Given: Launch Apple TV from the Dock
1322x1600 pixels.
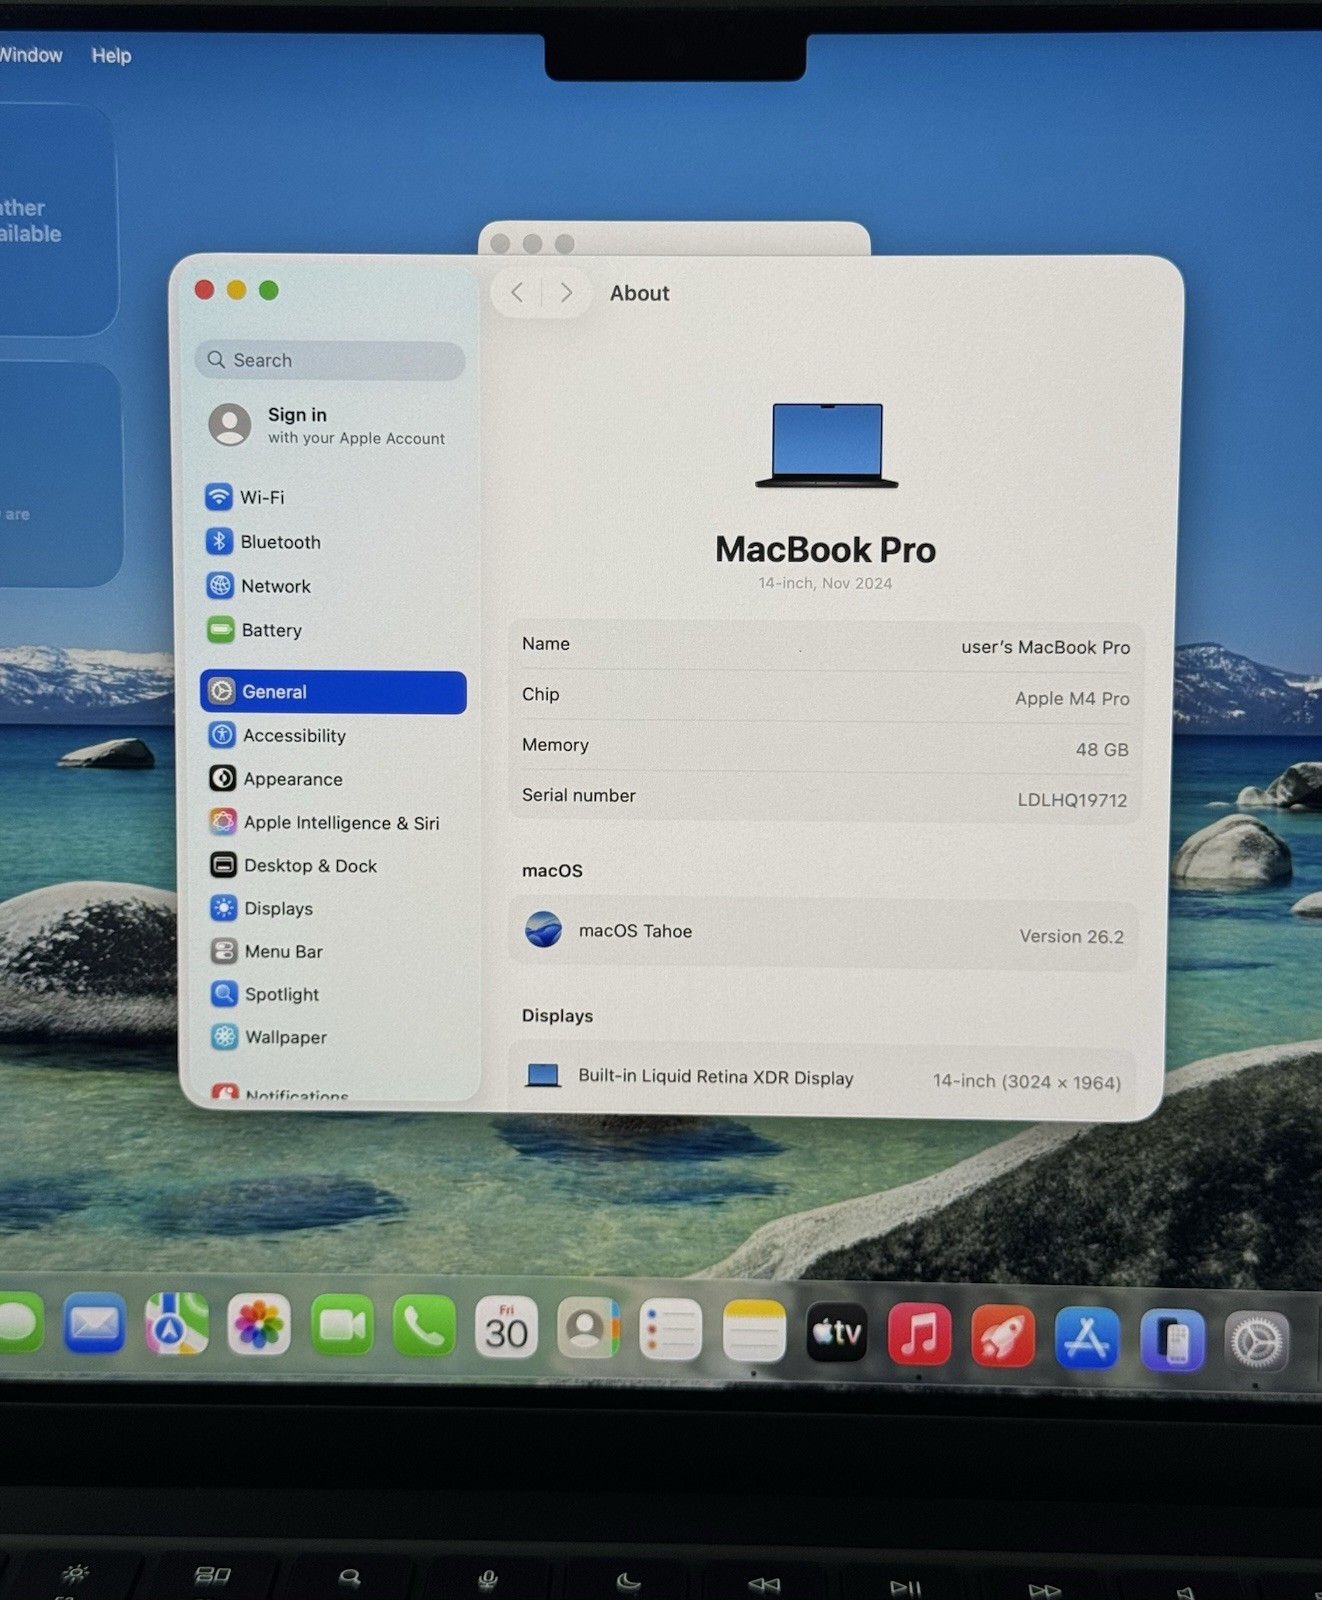Looking at the screenshot, I should [836, 1333].
